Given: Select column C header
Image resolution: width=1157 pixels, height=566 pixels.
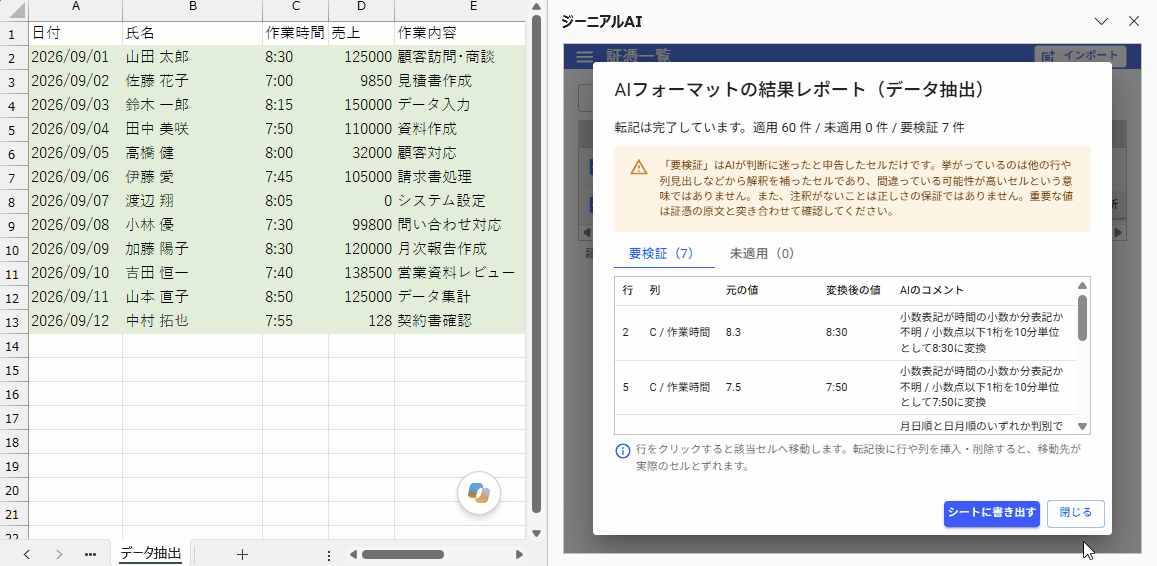Looking at the screenshot, I should point(296,8).
